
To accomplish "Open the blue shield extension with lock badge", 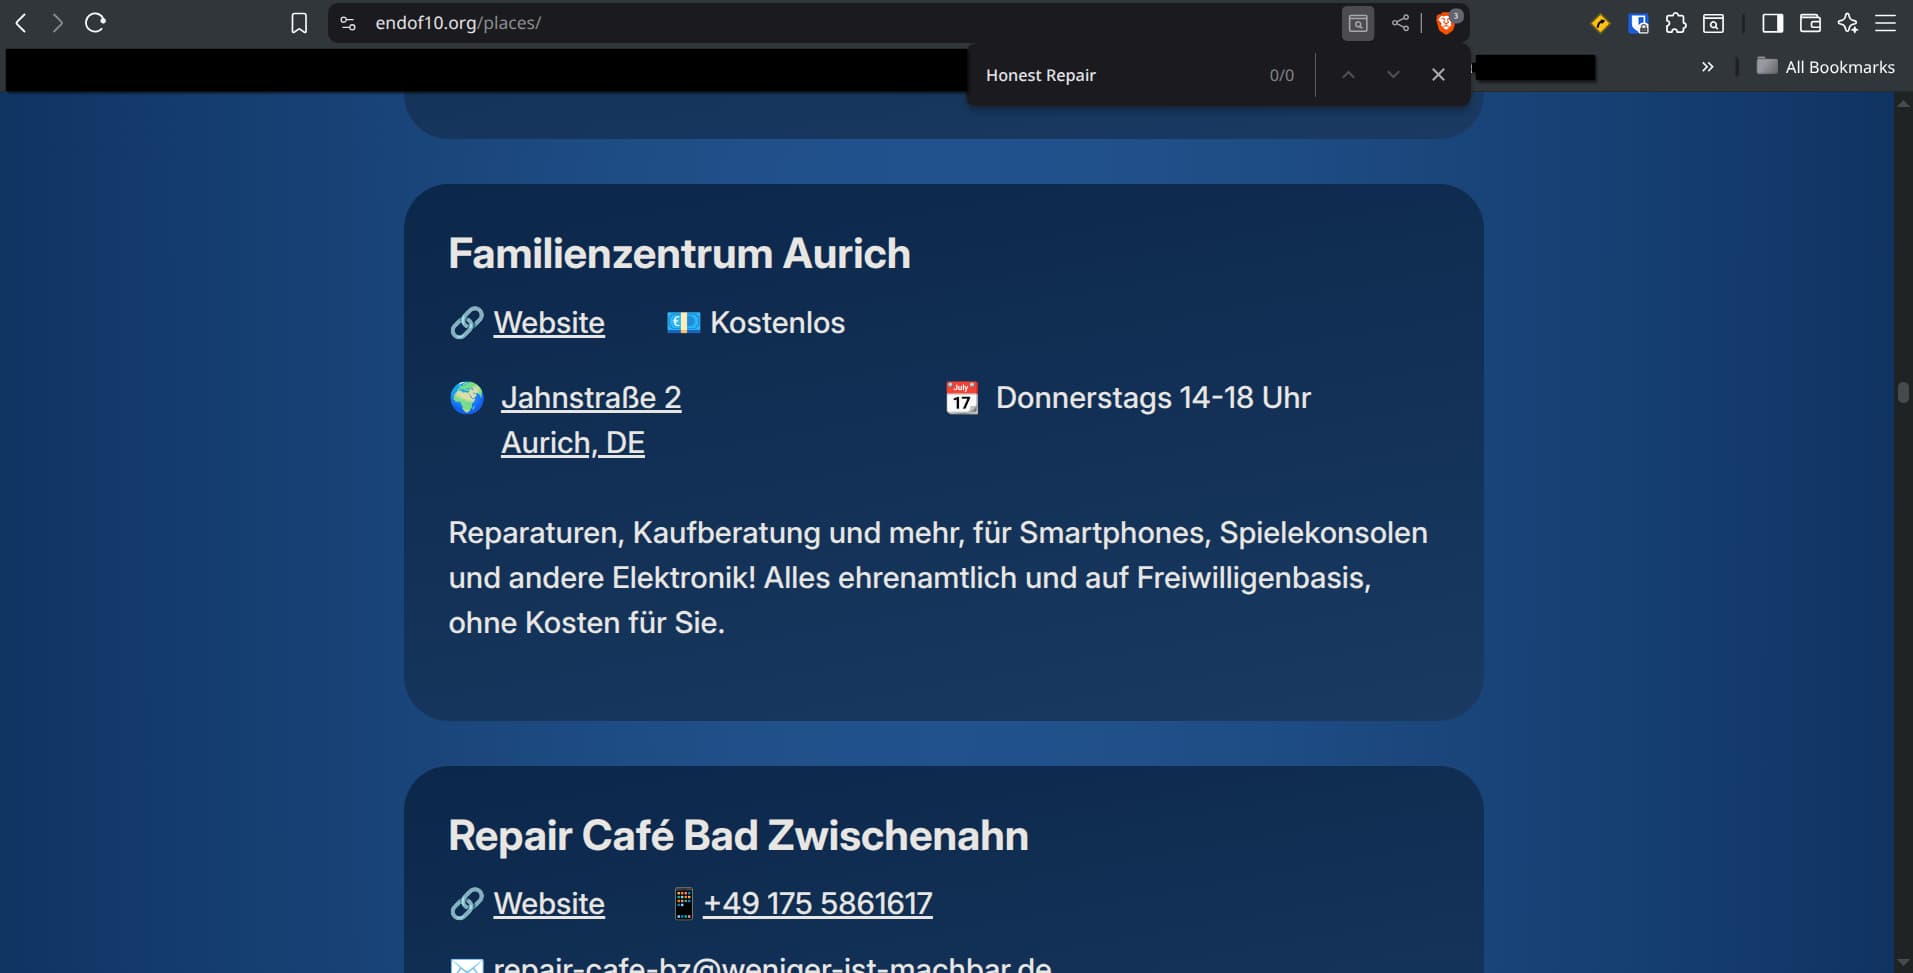I will coord(1638,23).
